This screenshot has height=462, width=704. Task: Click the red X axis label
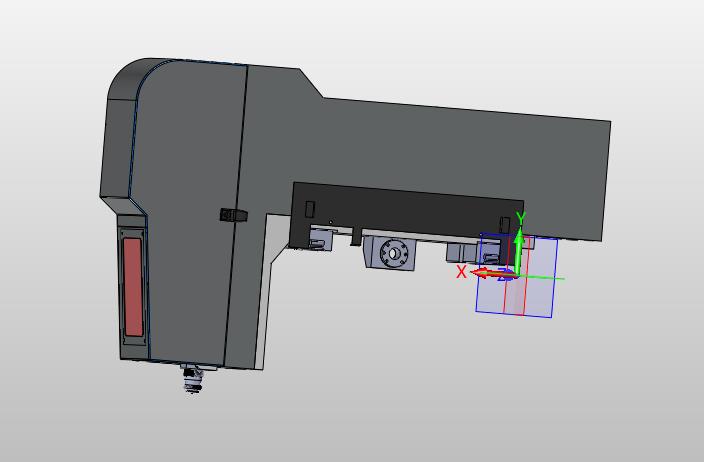pos(462,272)
